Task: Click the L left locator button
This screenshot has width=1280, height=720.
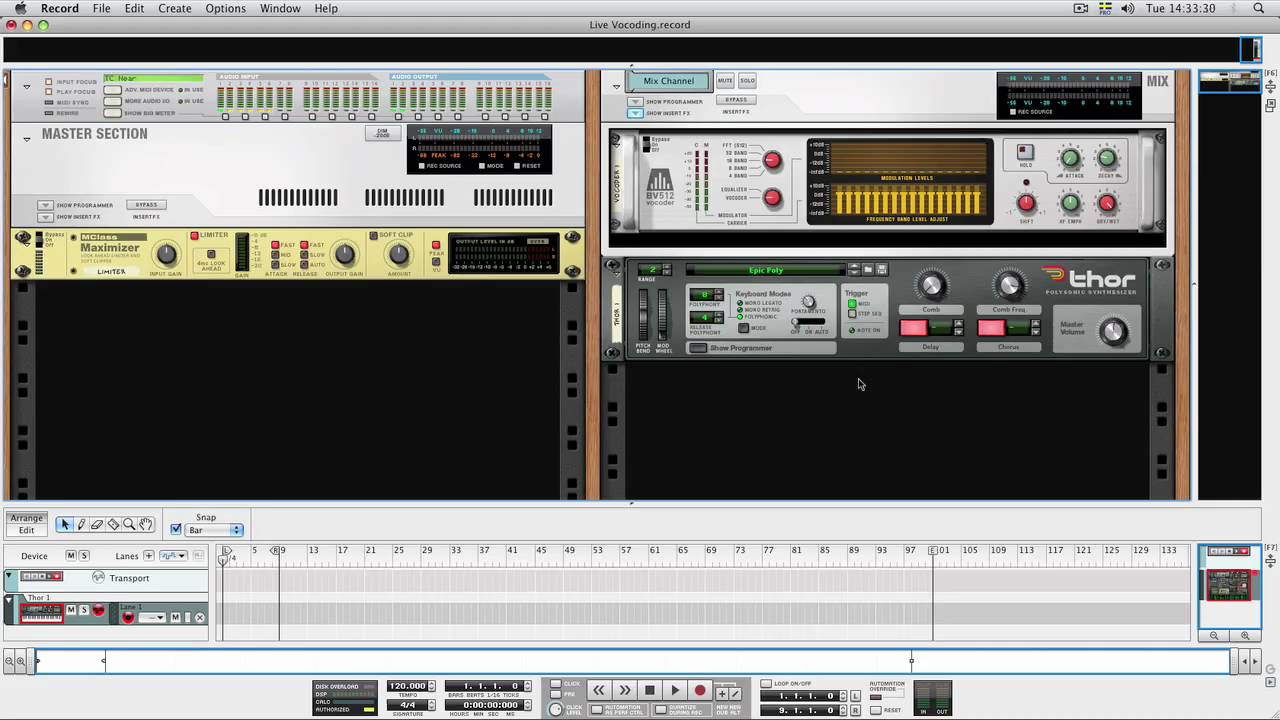Action: [855, 696]
